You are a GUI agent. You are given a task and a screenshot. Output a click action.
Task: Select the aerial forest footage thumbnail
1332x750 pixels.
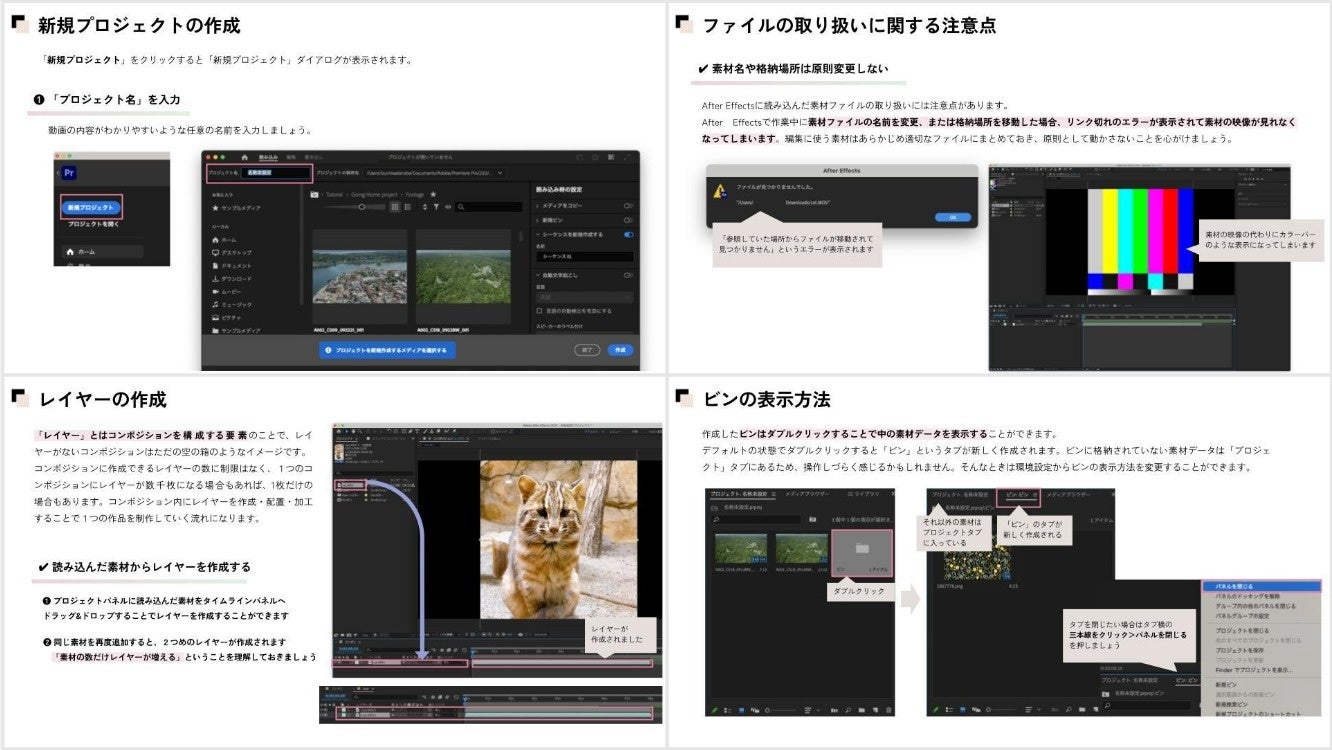[x=463, y=275]
